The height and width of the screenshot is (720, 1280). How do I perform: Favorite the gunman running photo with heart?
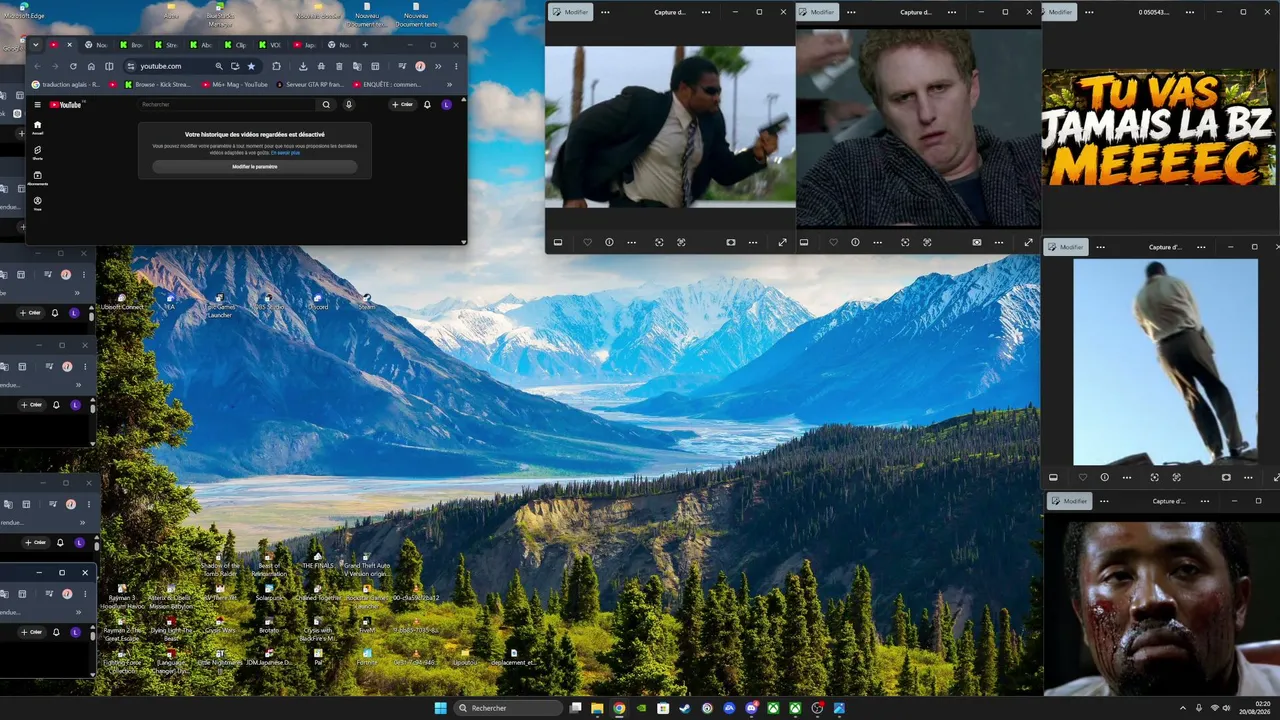point(587,242)
